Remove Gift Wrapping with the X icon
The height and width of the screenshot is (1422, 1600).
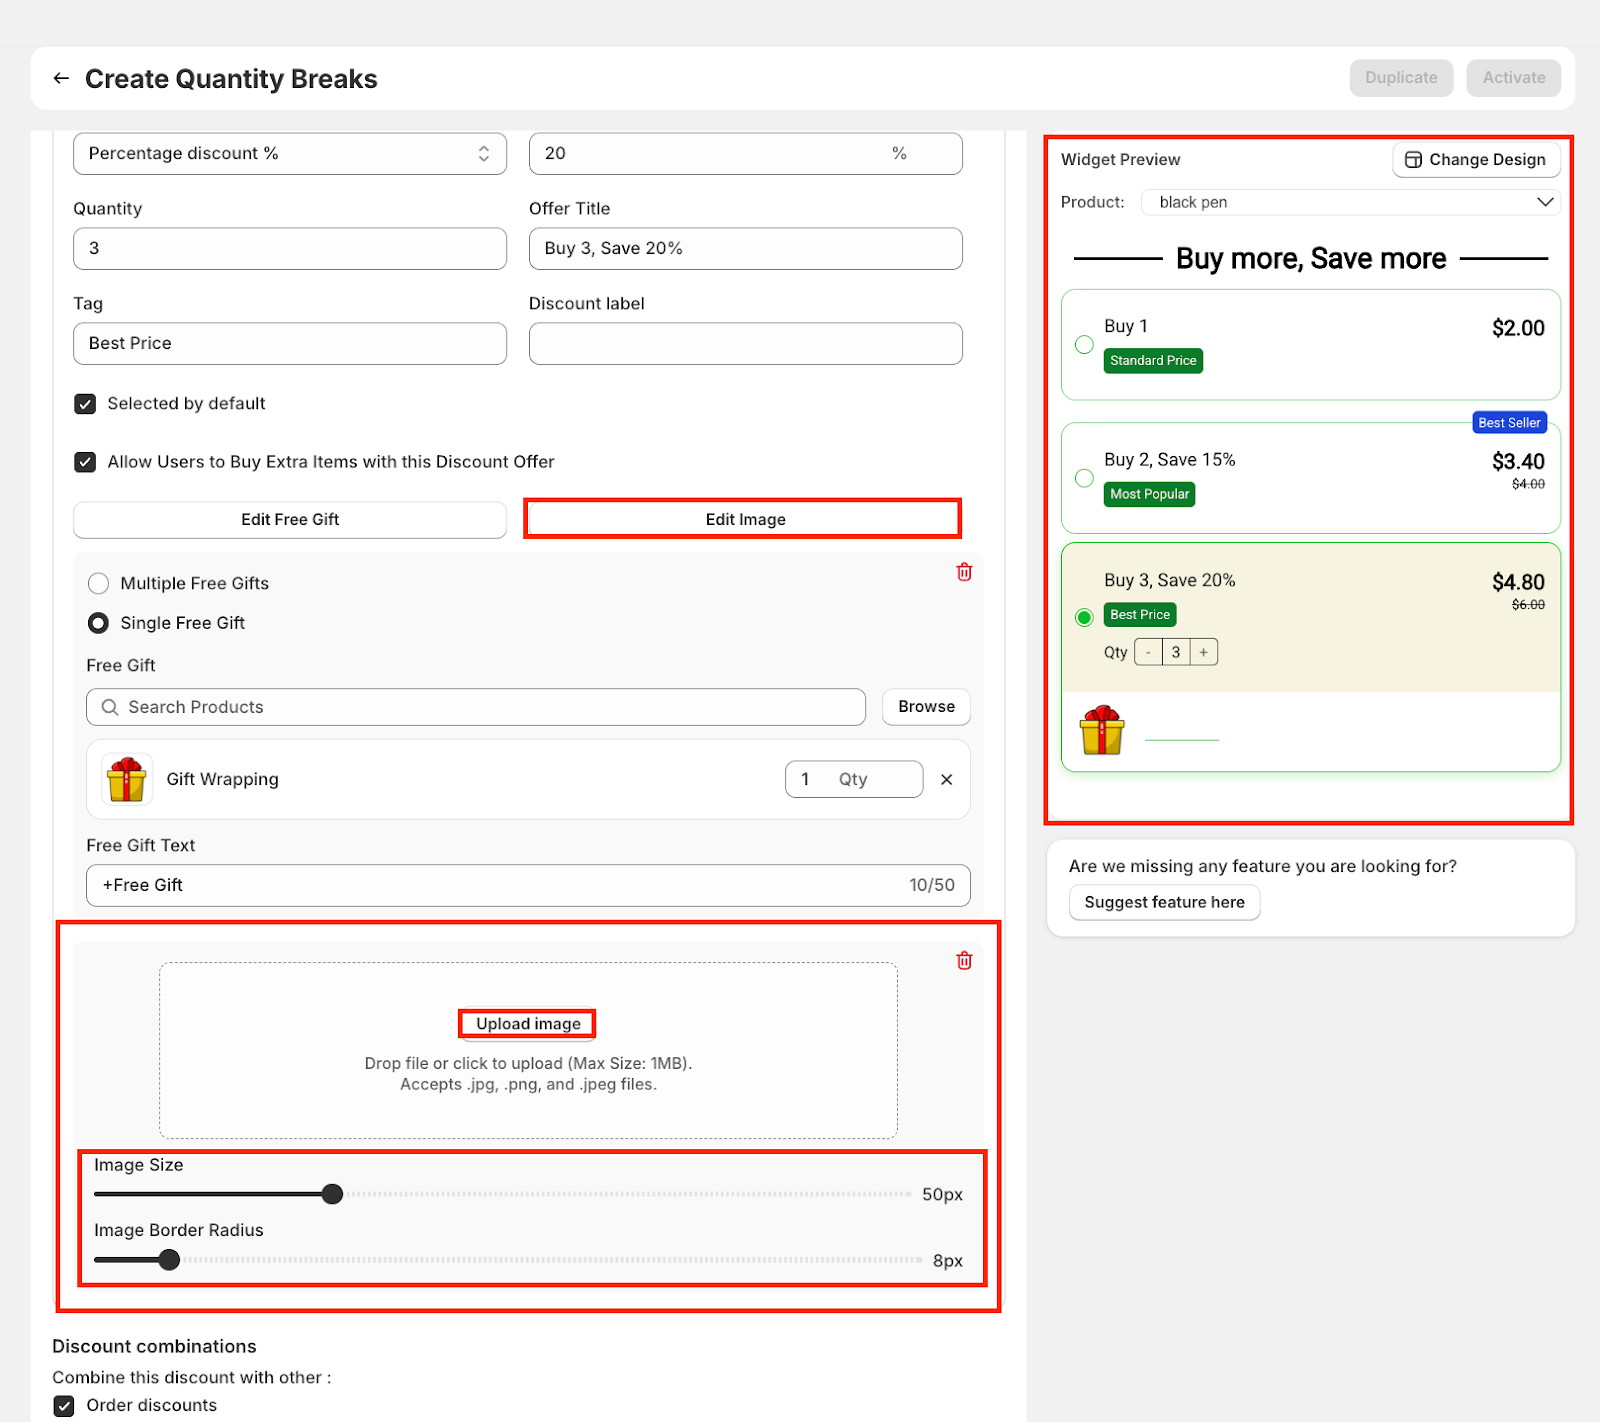click(946, 779)
